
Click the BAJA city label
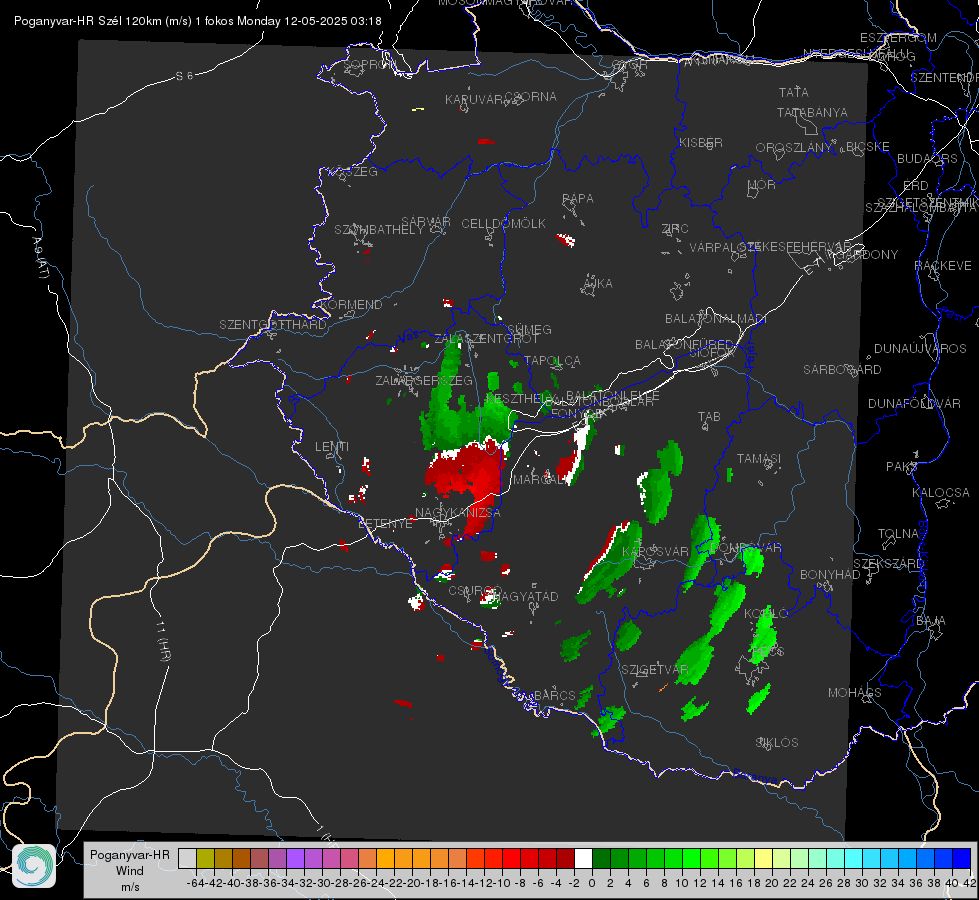pyautogui.click(x=931, y=621)
